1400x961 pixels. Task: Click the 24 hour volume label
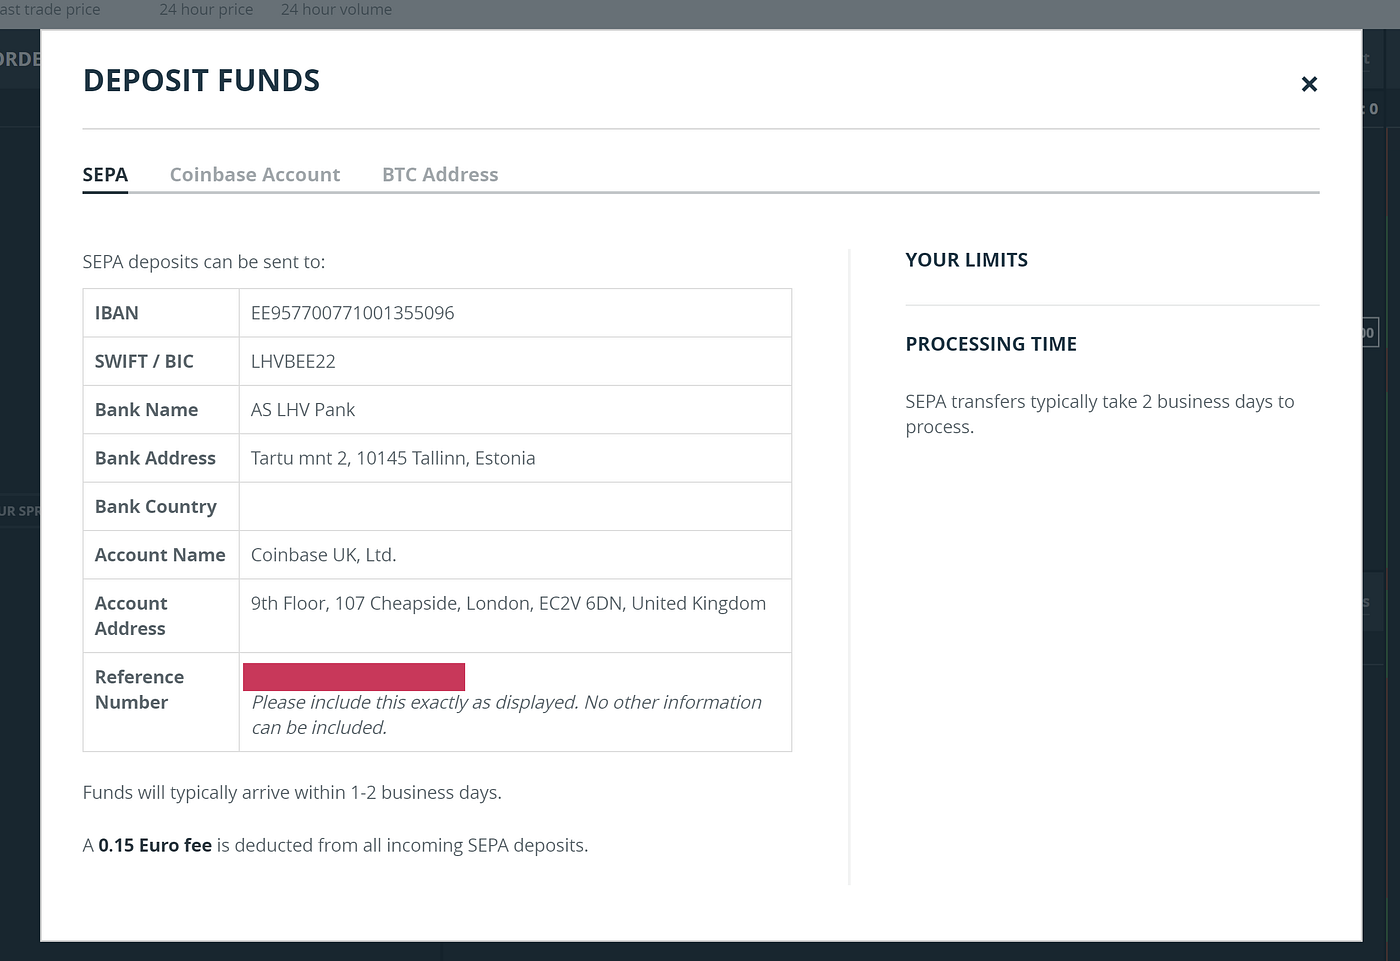point(336,10)
